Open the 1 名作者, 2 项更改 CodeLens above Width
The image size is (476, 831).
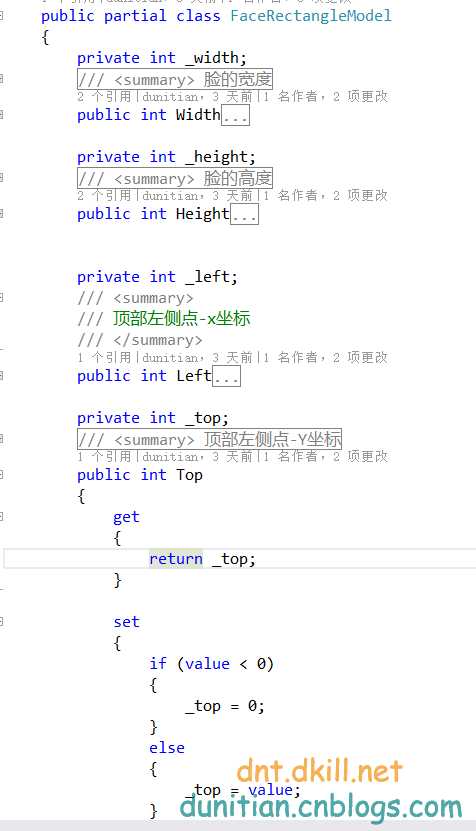click(x=325, y=96)
